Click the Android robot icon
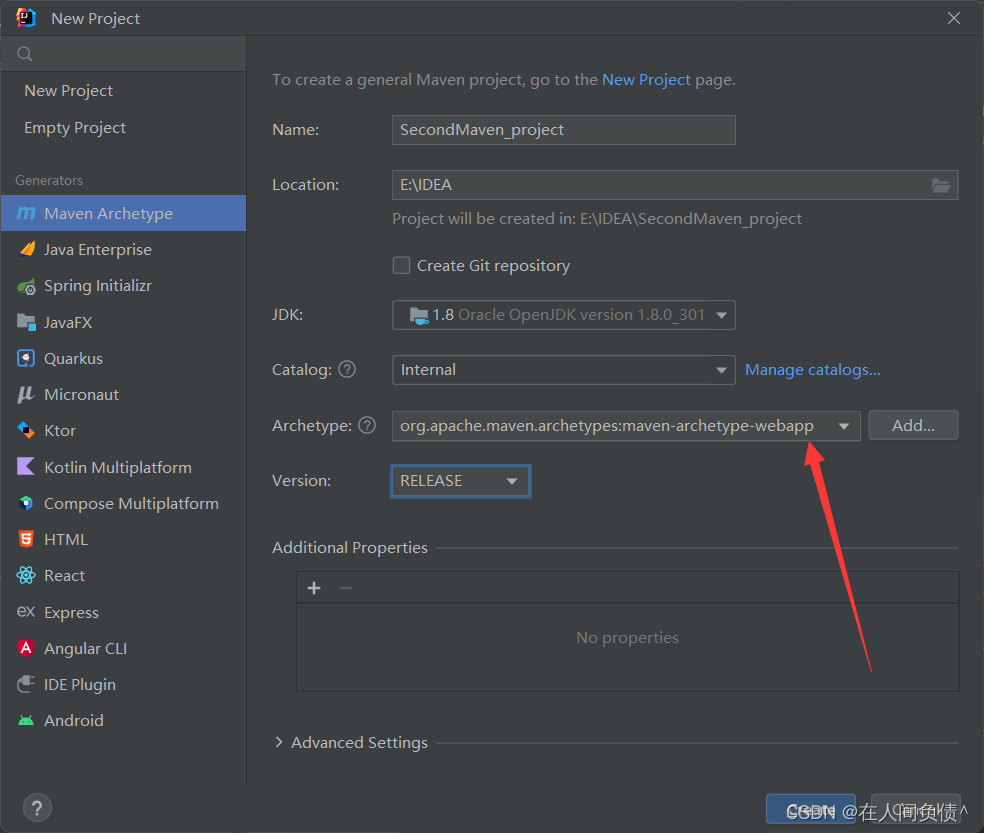 (x=26, y=721)
